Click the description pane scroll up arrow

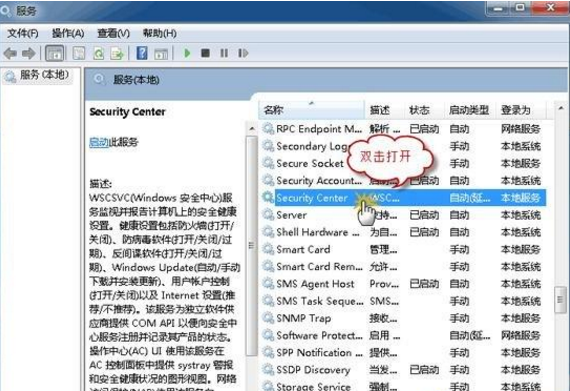point(252,129)
